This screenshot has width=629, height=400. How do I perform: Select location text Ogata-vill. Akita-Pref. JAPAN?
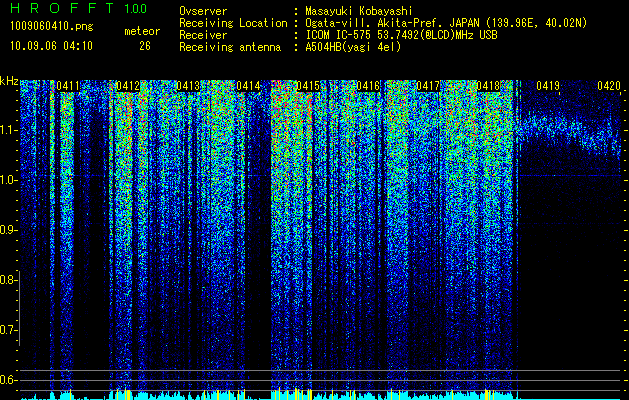point(392,23)
